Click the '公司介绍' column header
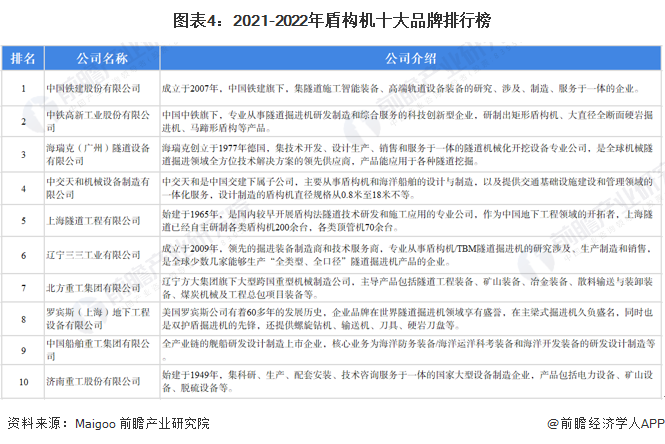 click(411, 58)
